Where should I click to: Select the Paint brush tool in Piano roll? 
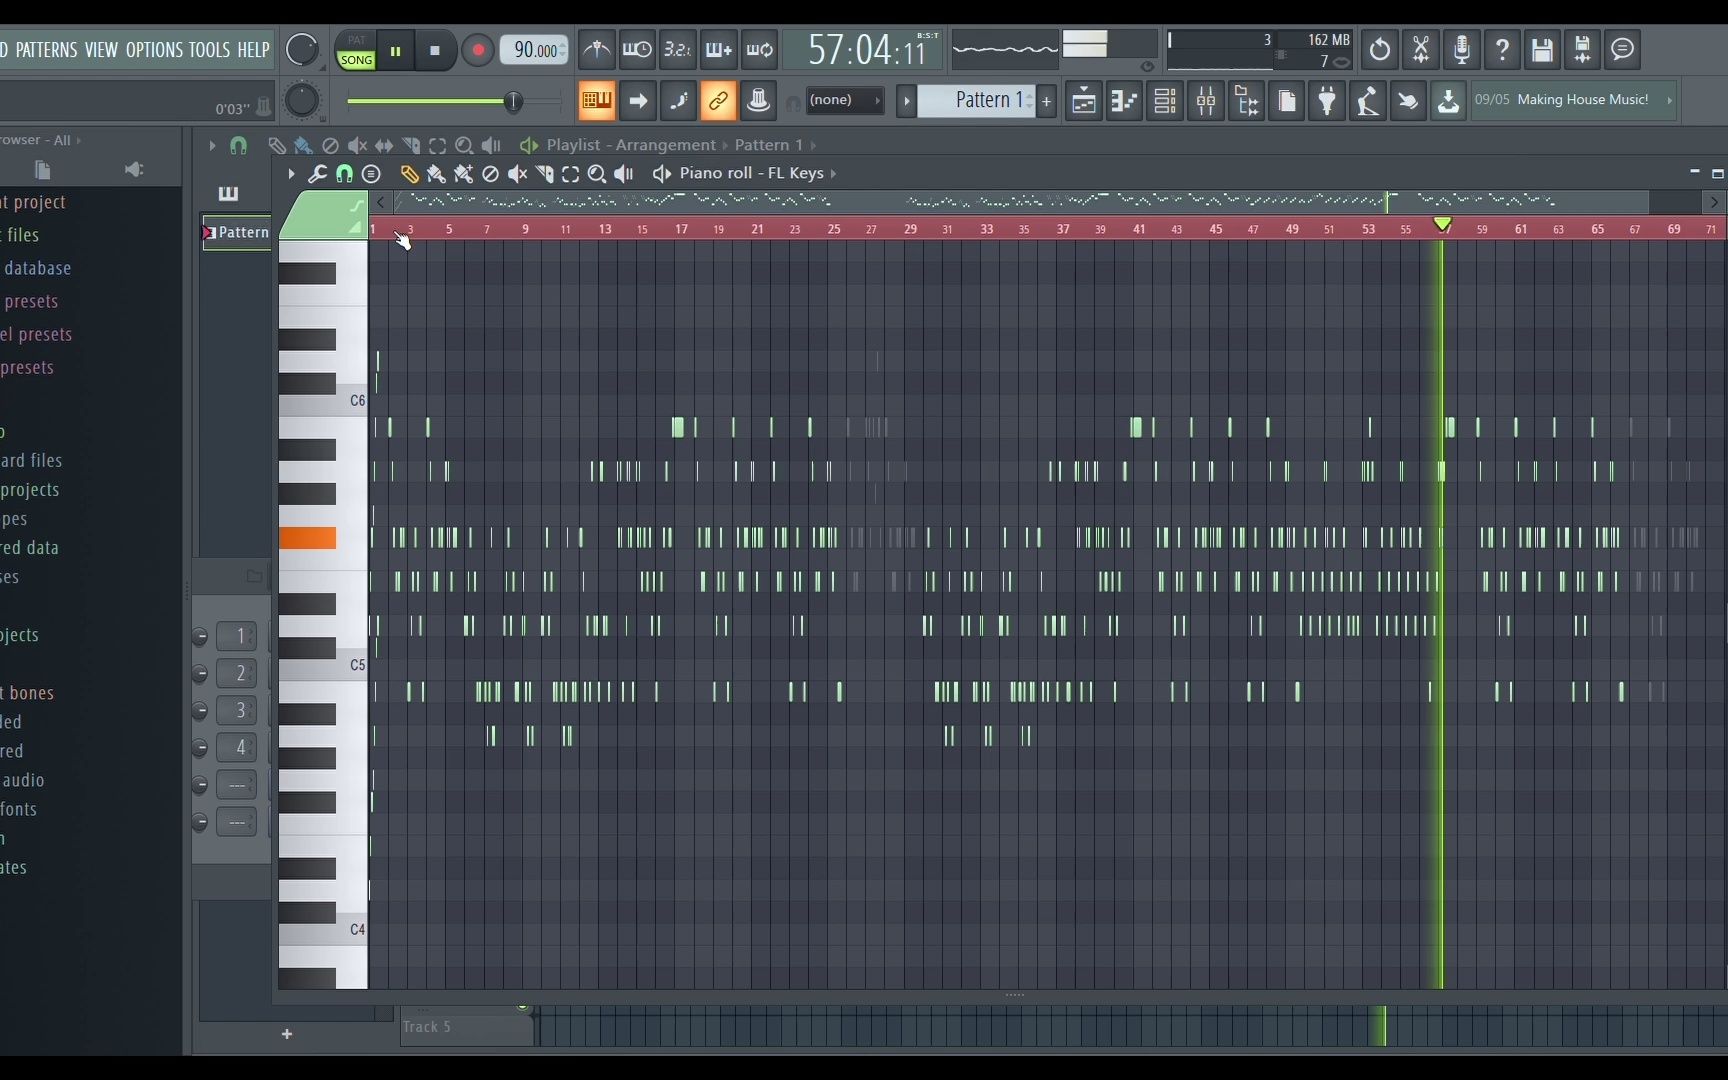[436, 174]
